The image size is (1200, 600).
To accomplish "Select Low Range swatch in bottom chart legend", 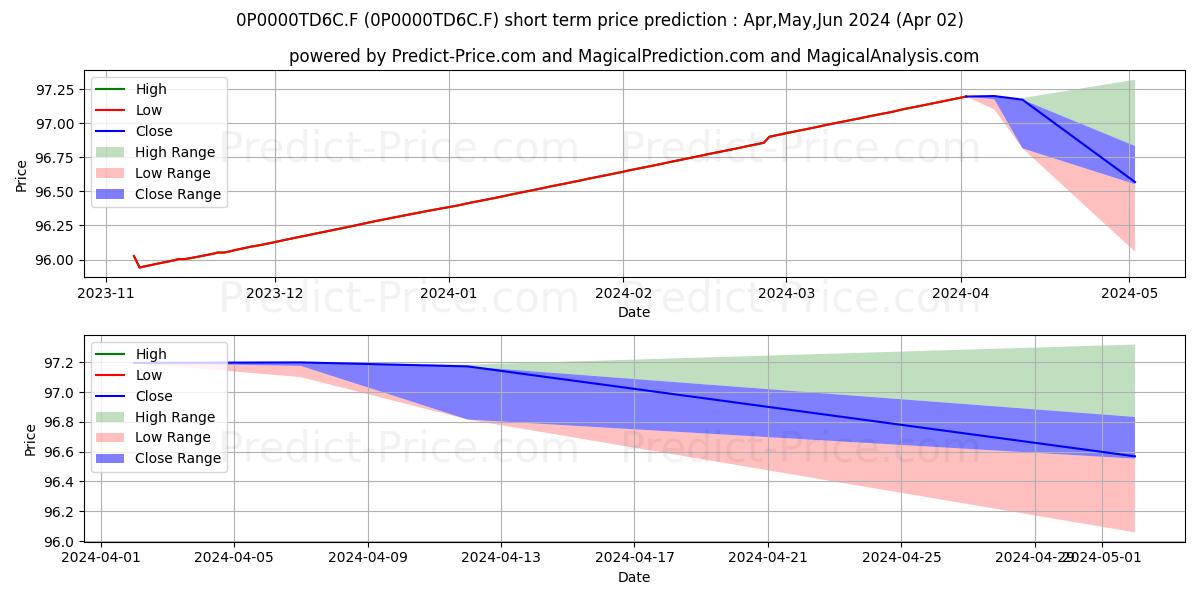I will tap(113, 438).
